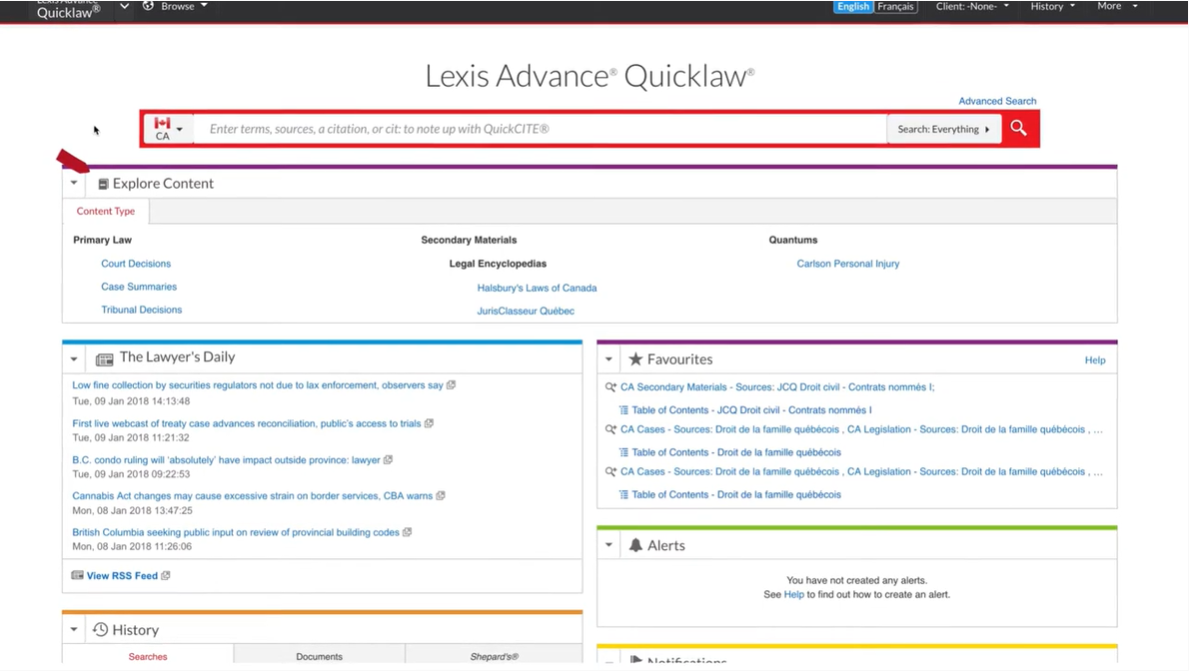Open the Shepard's tab in History

coord(494,656)
